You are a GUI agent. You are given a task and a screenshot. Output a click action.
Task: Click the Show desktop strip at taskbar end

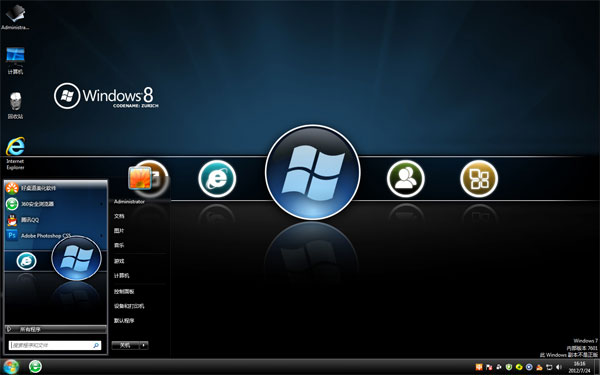click(x=597, y=367)
